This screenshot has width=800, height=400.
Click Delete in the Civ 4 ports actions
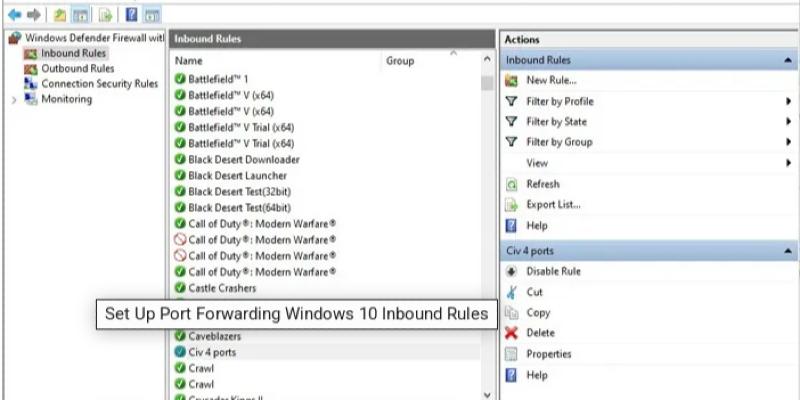point(540,333)
